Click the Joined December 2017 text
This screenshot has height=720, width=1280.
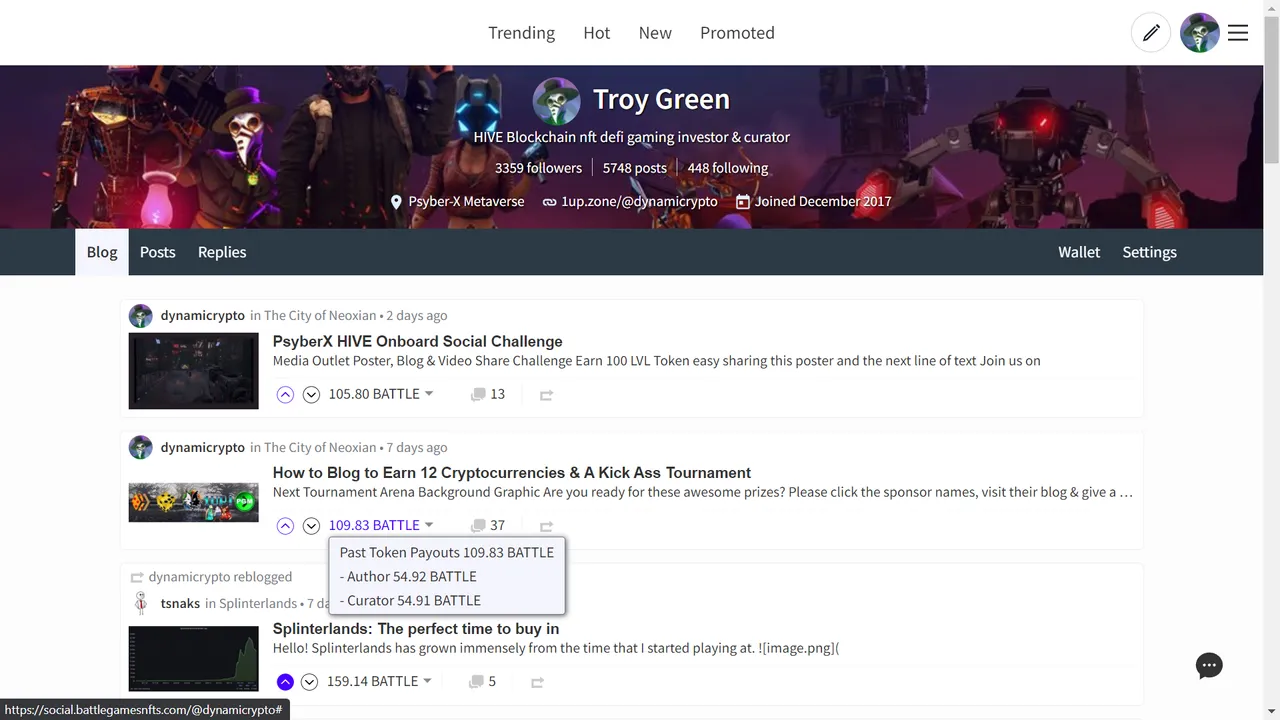click(823, 201)
